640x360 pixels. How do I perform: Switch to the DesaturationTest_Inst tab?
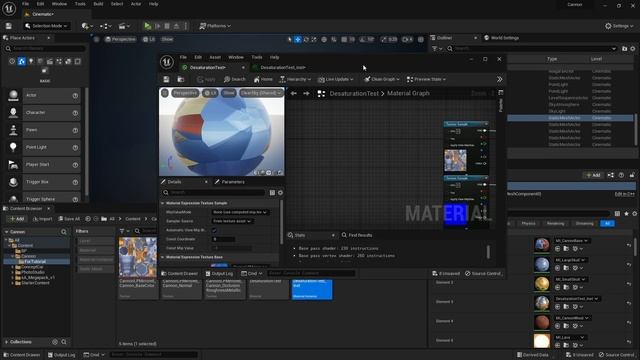282,67
